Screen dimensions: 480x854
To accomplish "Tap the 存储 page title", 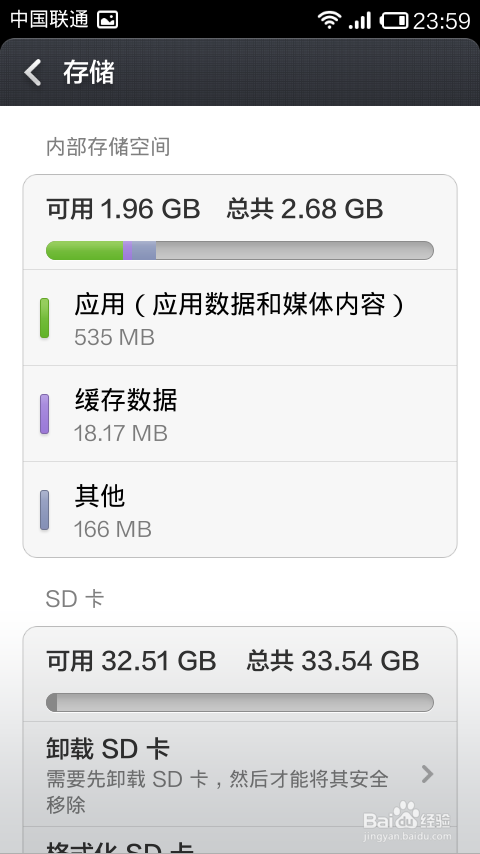I will pyautogui.click(x=89, y=72).
